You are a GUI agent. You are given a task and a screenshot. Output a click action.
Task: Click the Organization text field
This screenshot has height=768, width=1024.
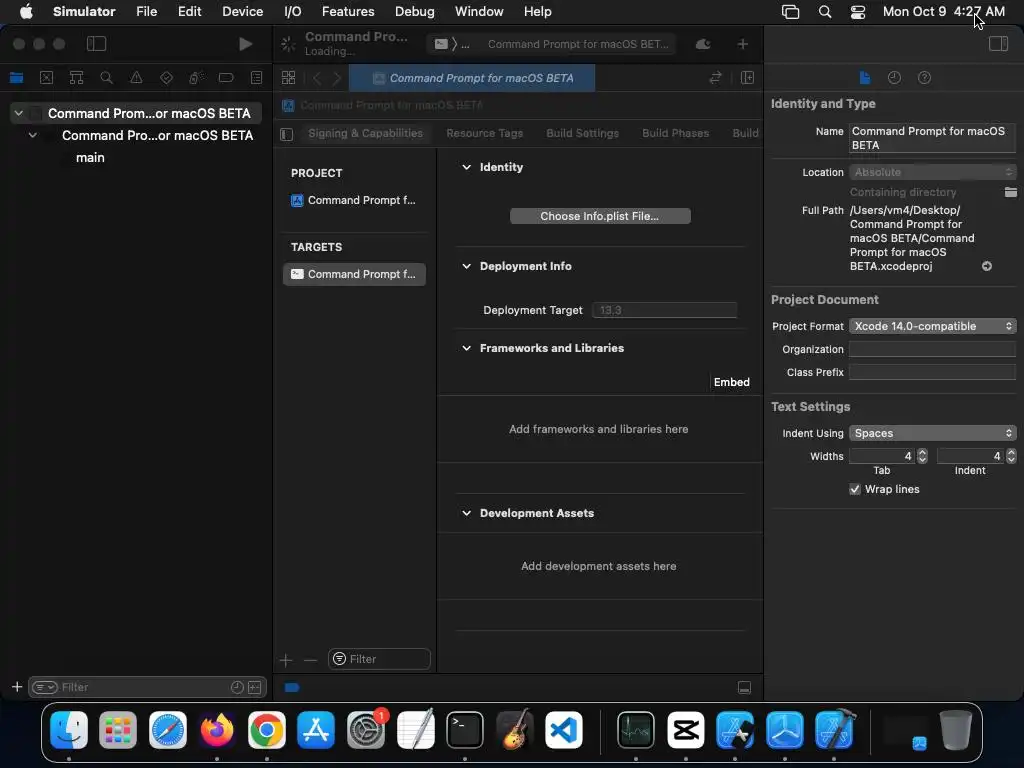[x=932, y=349]
